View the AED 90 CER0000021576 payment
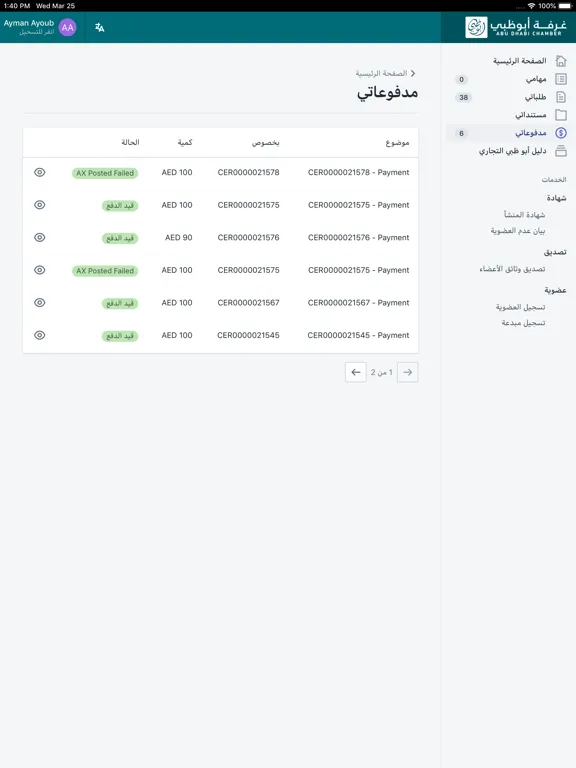 (40, 238)
